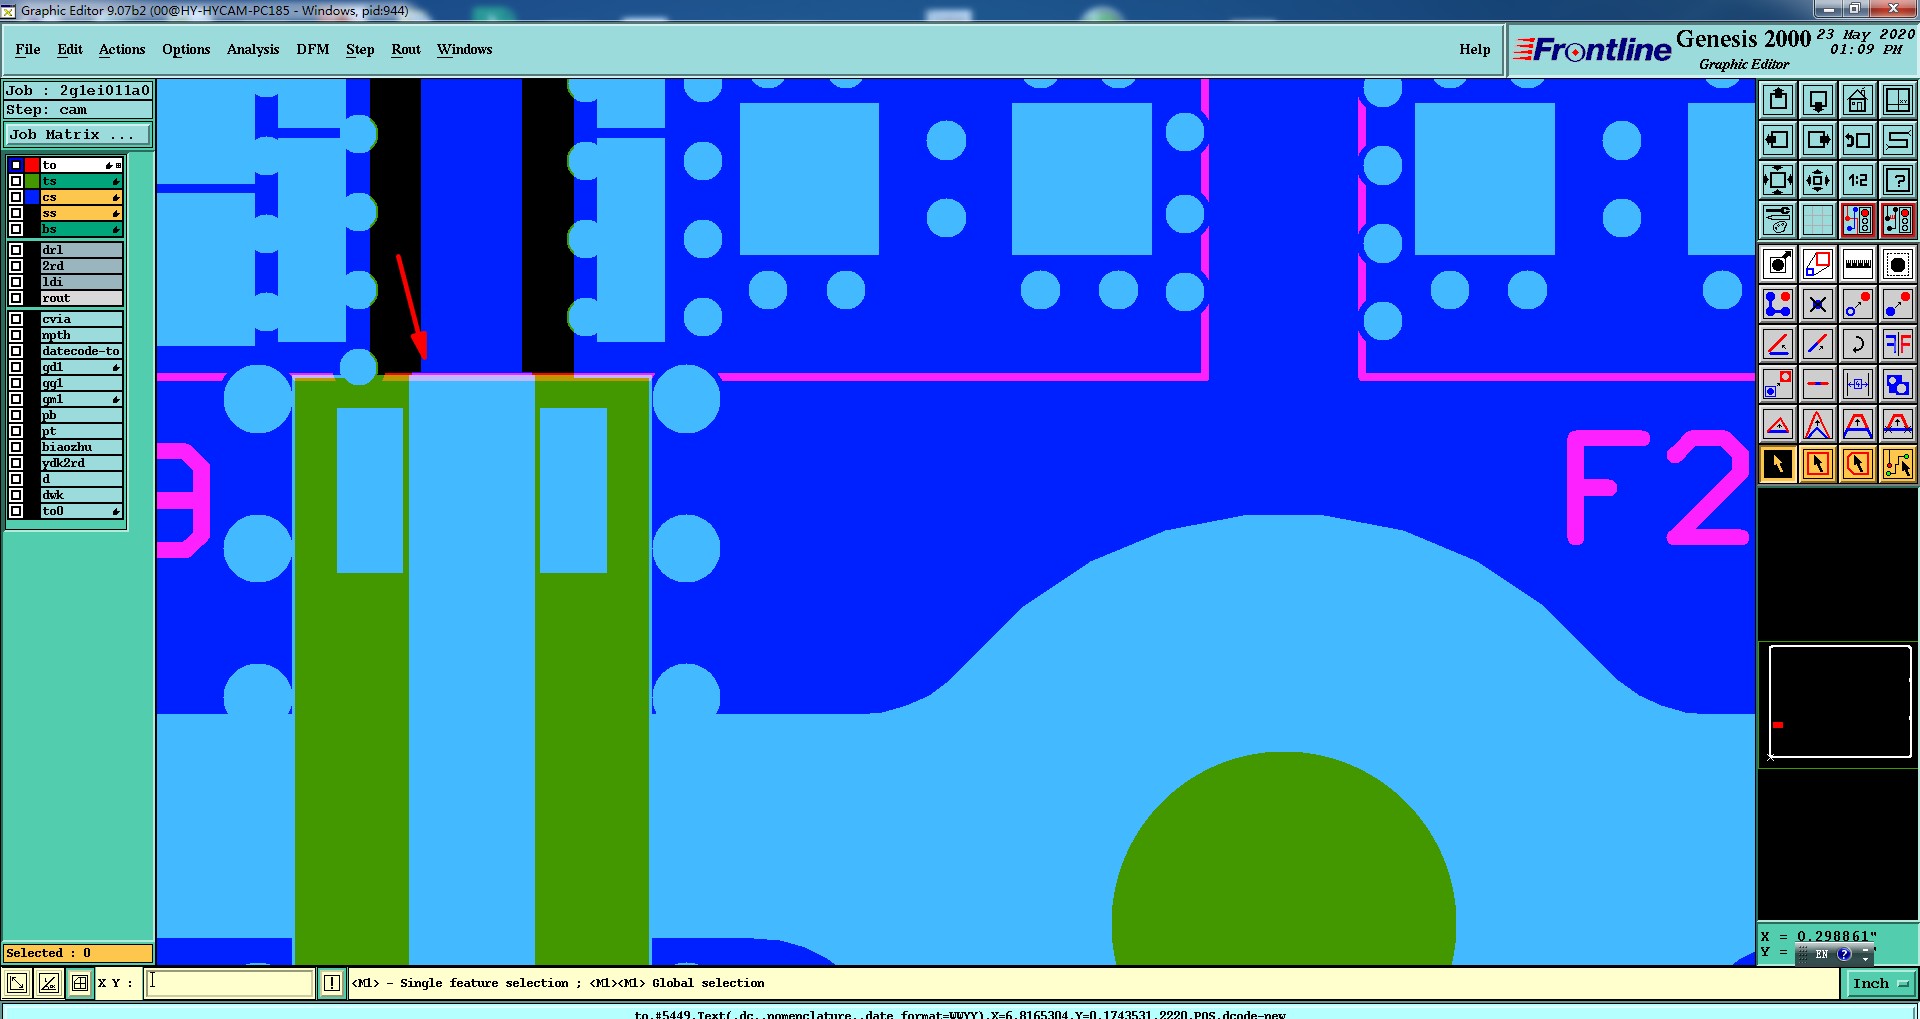The image size is (1920, 1019).
Task: Click the 'gm1' layer name
Action: tap(81, 399)
